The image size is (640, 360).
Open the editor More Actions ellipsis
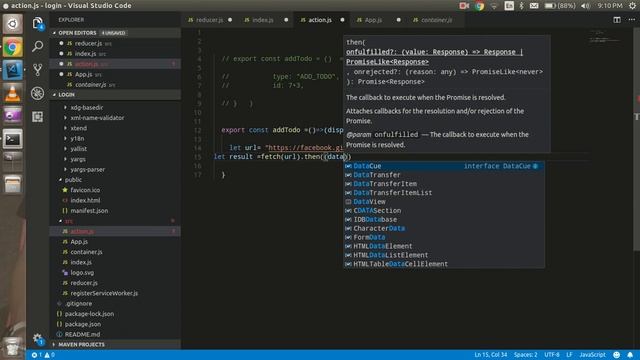point(631,20)
